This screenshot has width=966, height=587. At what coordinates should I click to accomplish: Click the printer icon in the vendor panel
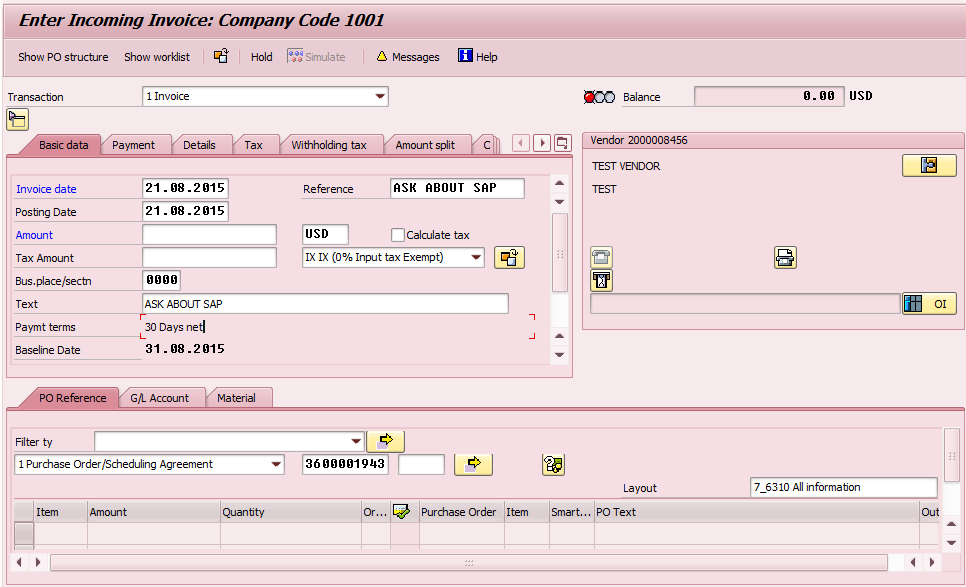[785, 257]
